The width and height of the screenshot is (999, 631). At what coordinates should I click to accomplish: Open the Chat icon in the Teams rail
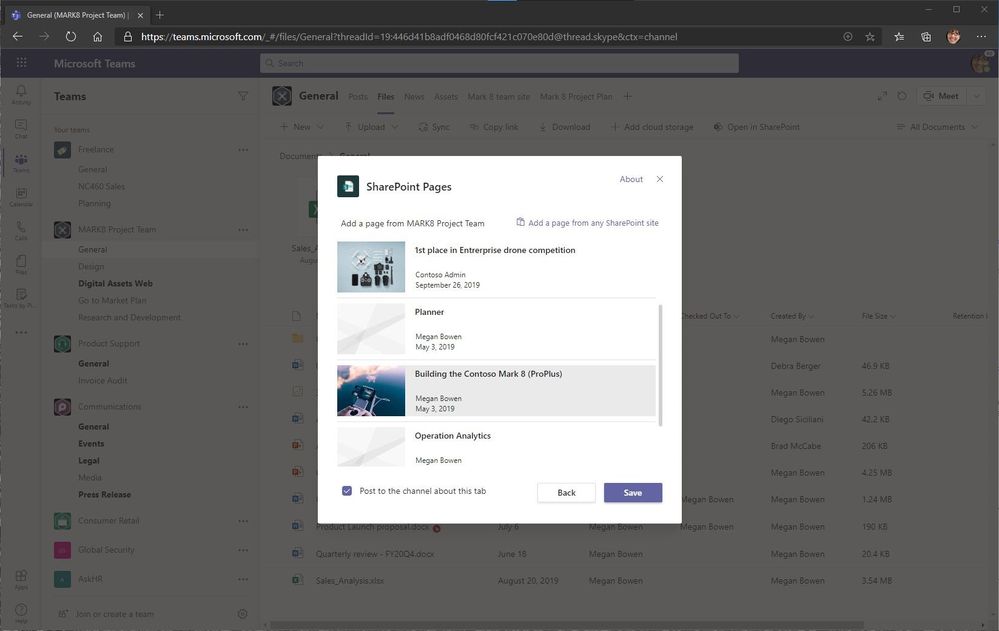click(21, 128)
